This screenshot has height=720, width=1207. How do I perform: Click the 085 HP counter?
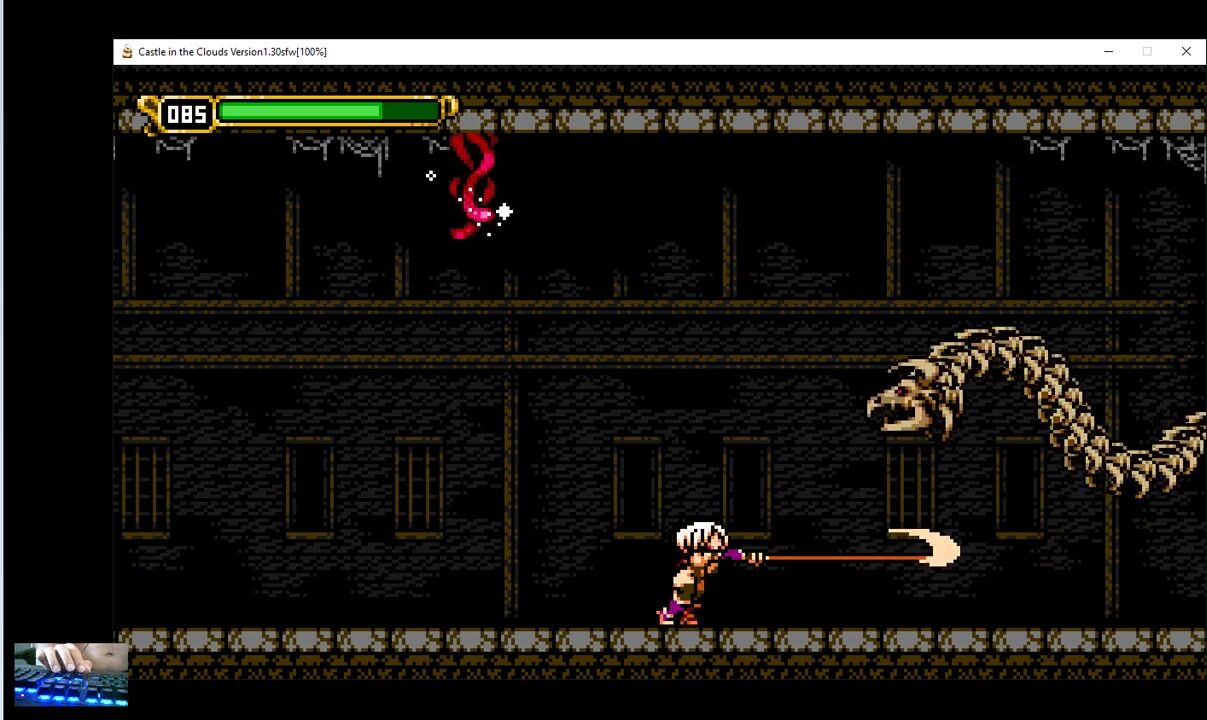click(186, 114)
